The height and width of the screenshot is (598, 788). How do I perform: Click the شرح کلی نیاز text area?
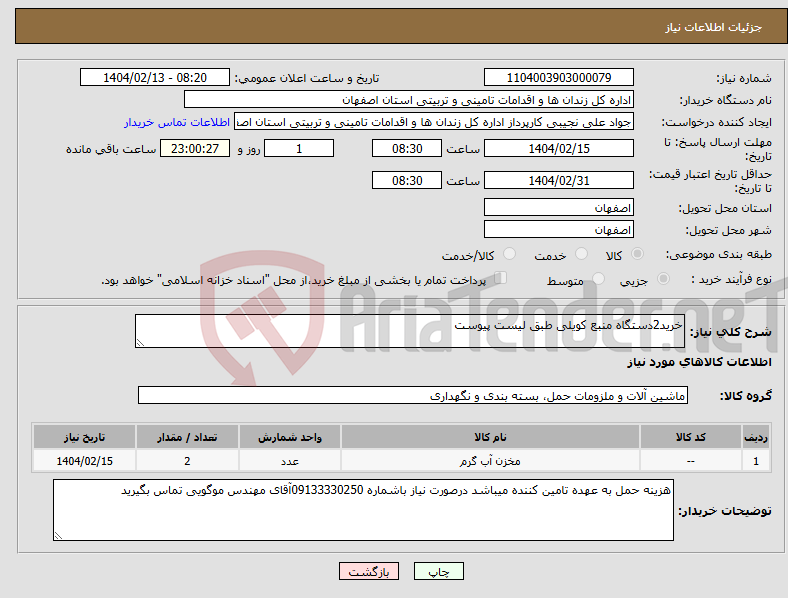(x=410, y=331)
